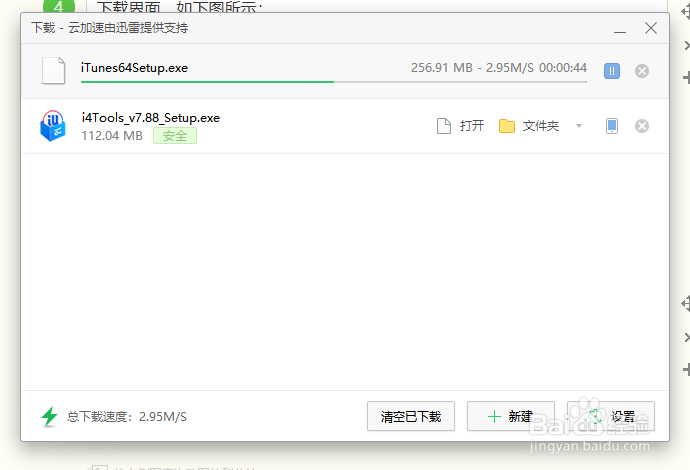Remove i4Tools_v7.88_Setup.exe from list
690x470 pixels.
(x=642, y=126)
